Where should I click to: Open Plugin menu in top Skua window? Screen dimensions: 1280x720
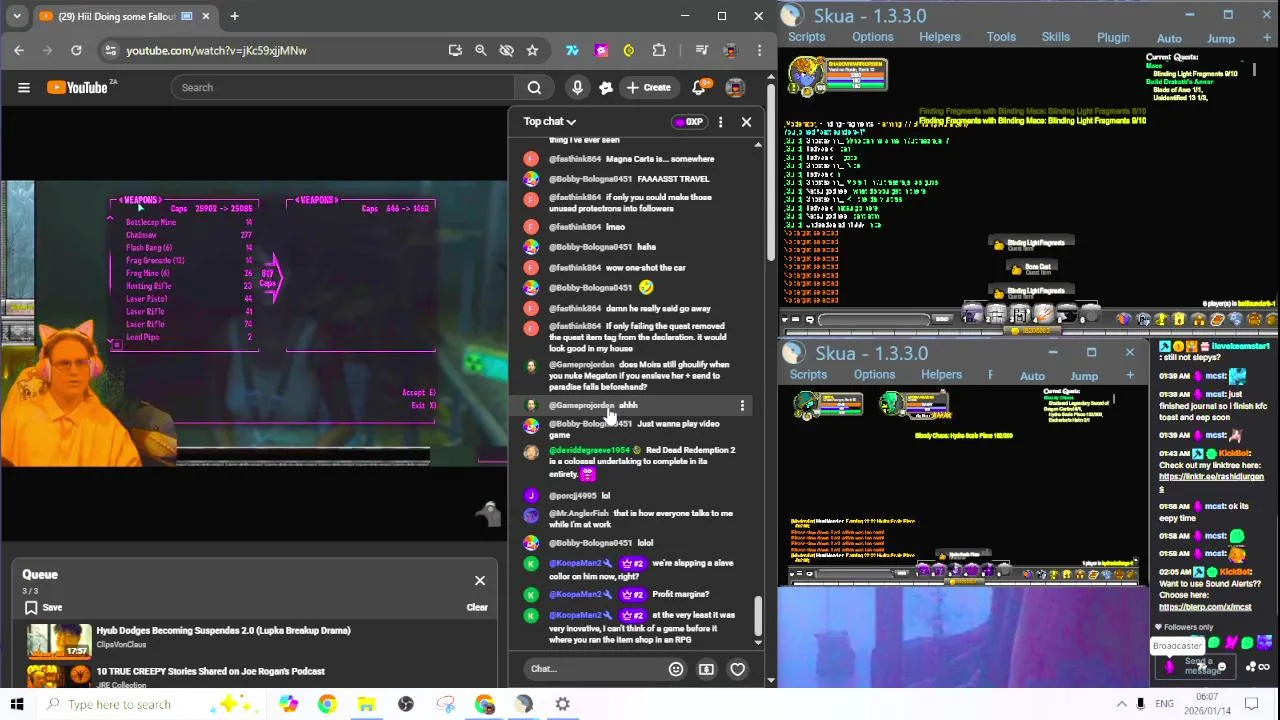point(1113,38)
